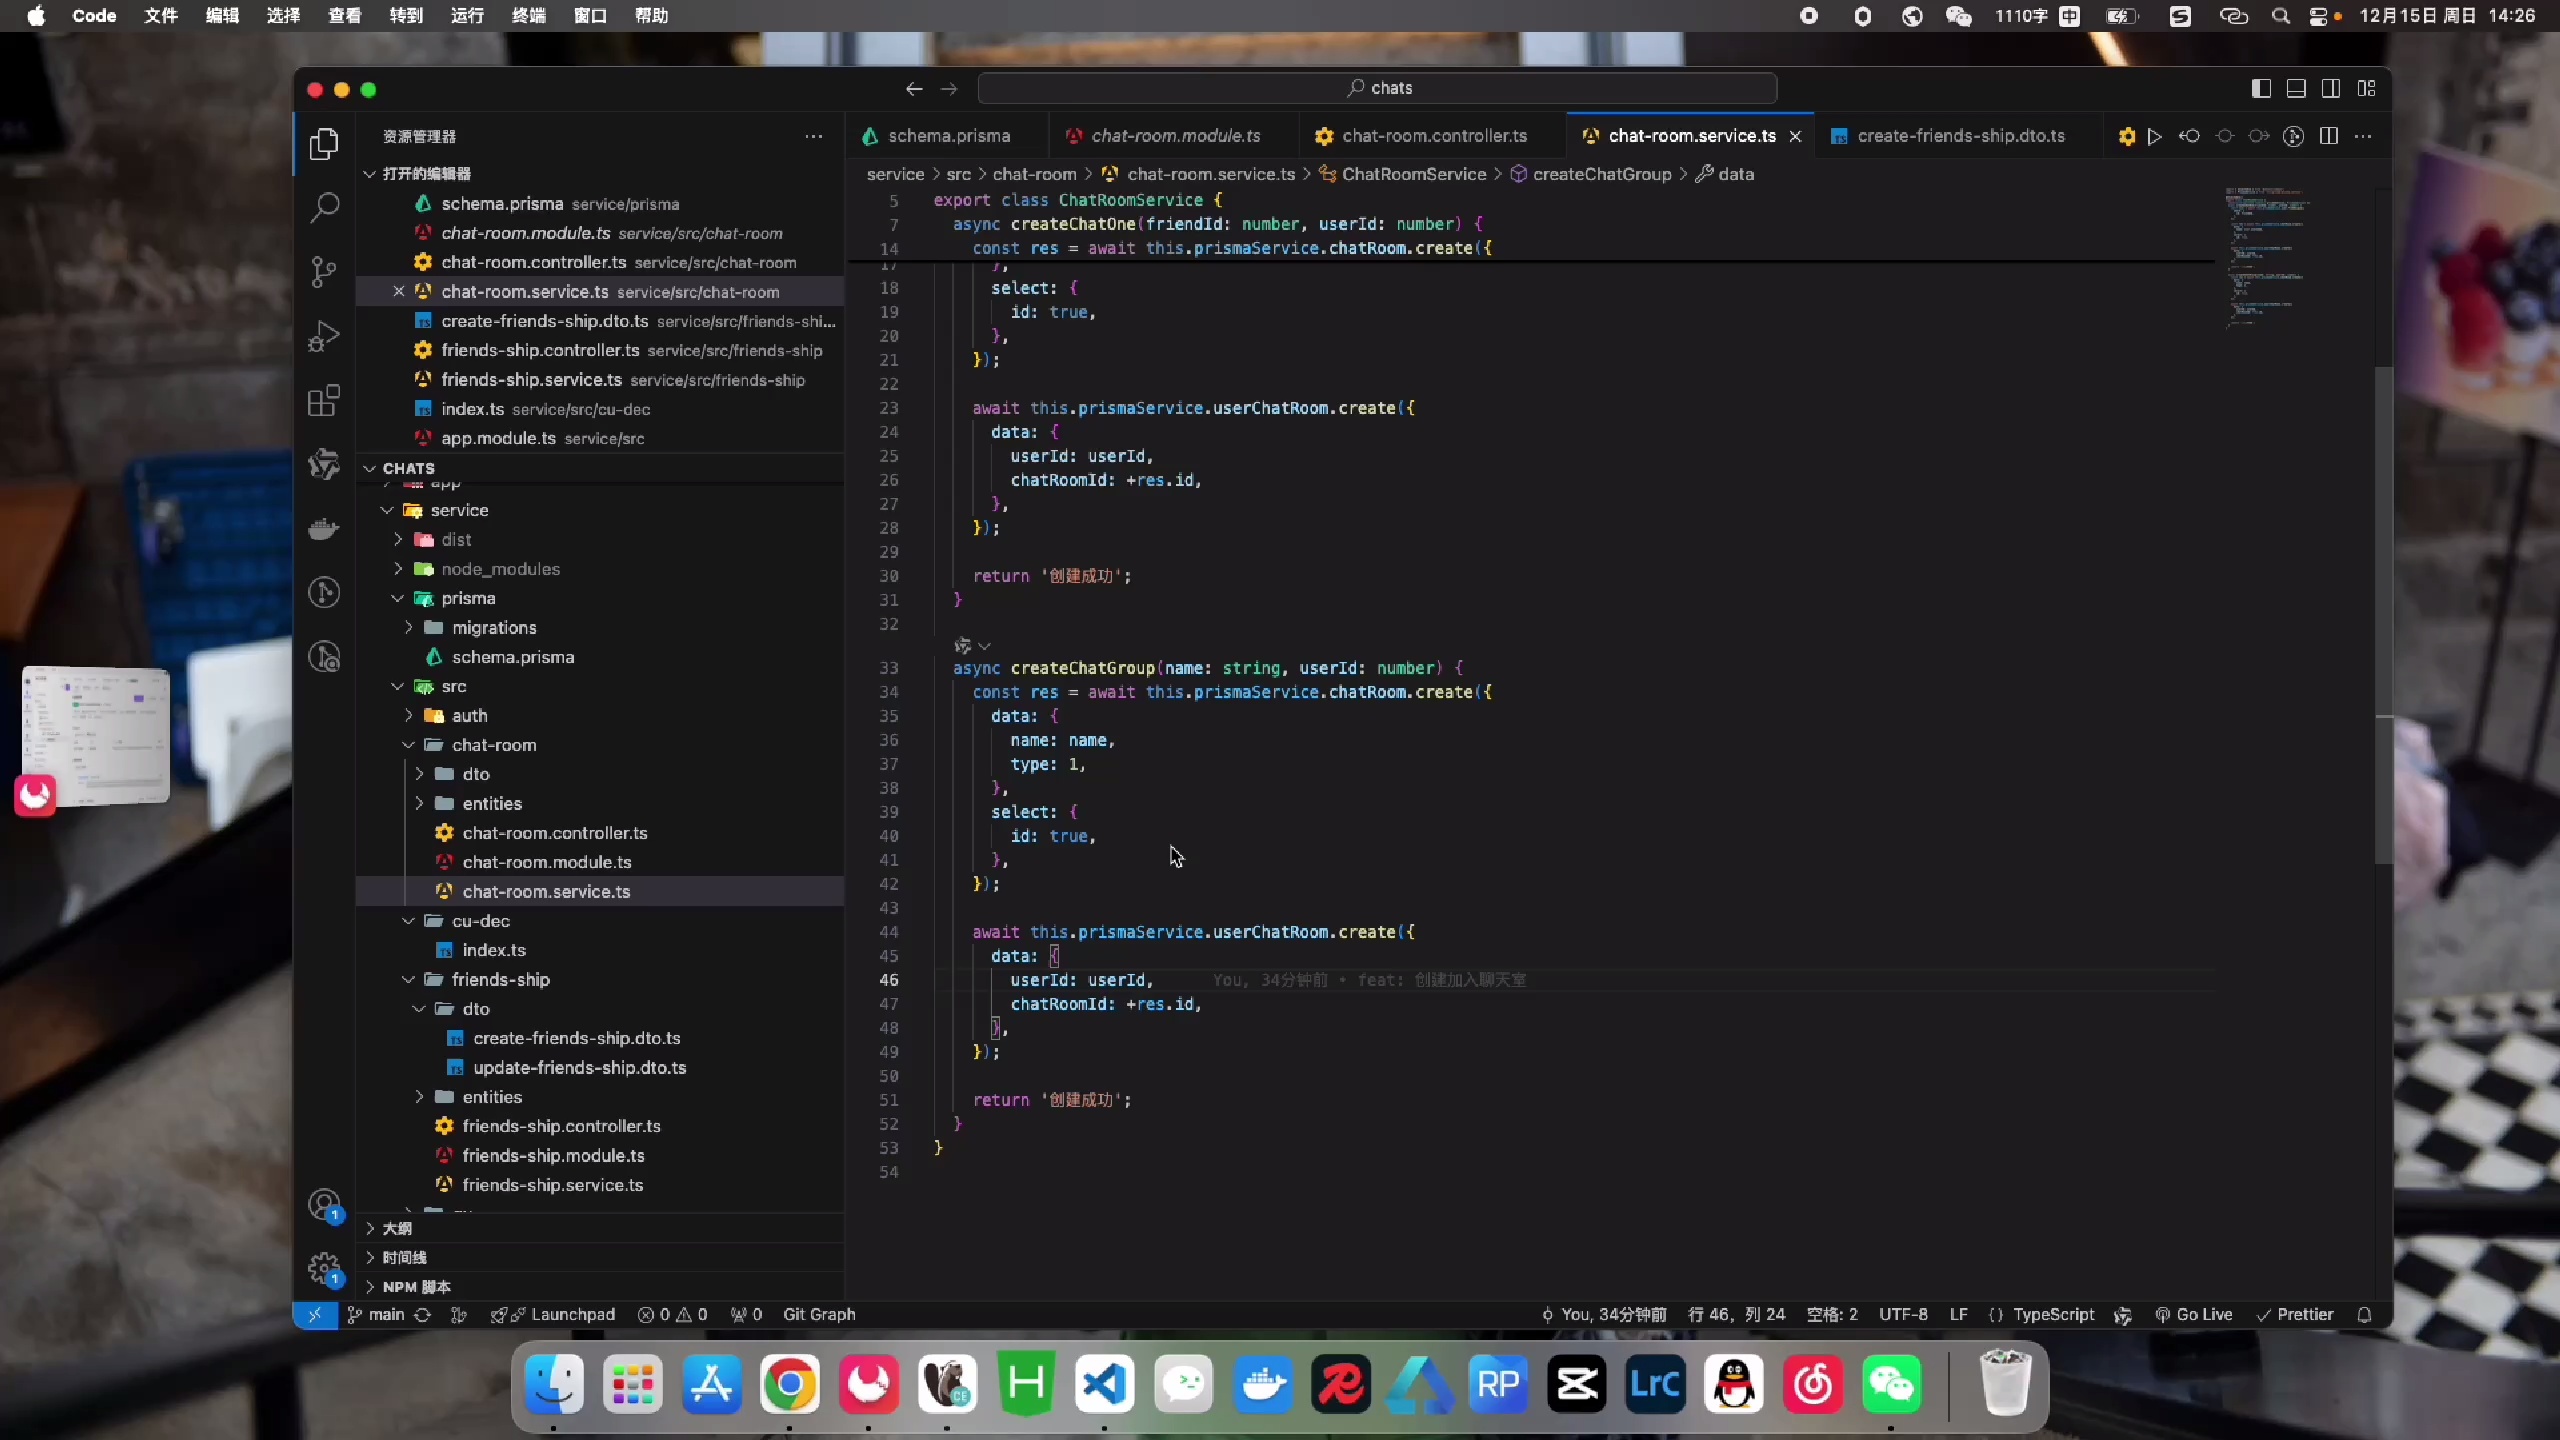Open the Explorer view in the activity bar

click(x=324, y=143)
